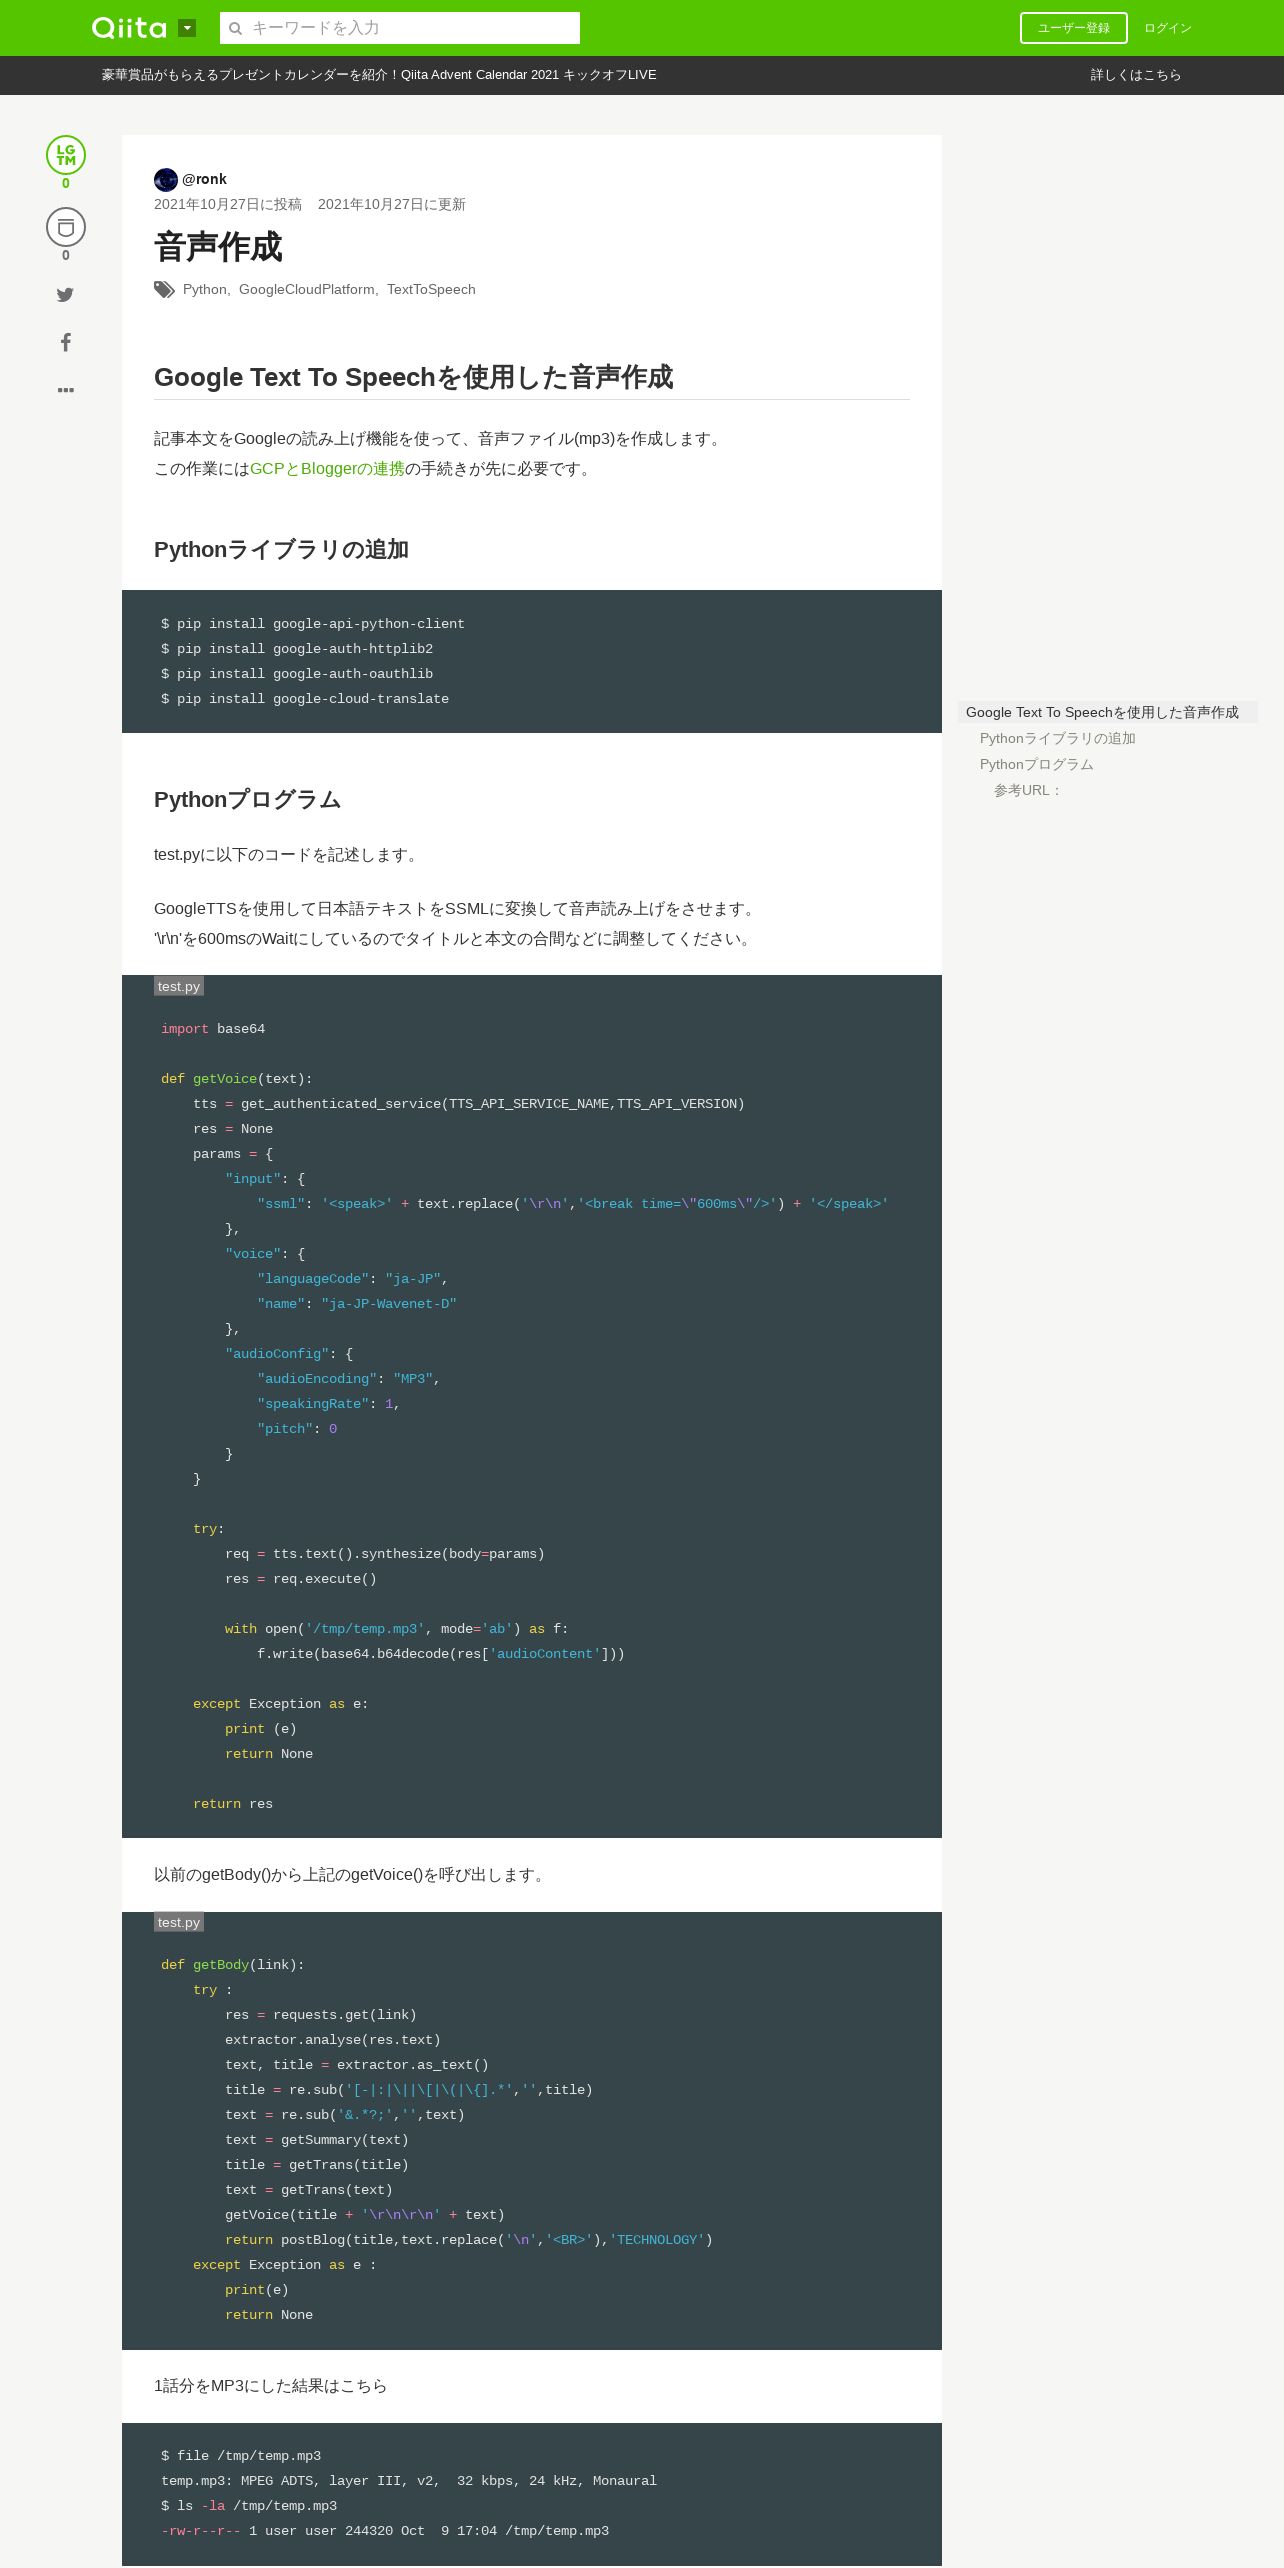Open the more options ellipsis icon
Viewport: 1284px width, 2568px height.
coord(66,390)
